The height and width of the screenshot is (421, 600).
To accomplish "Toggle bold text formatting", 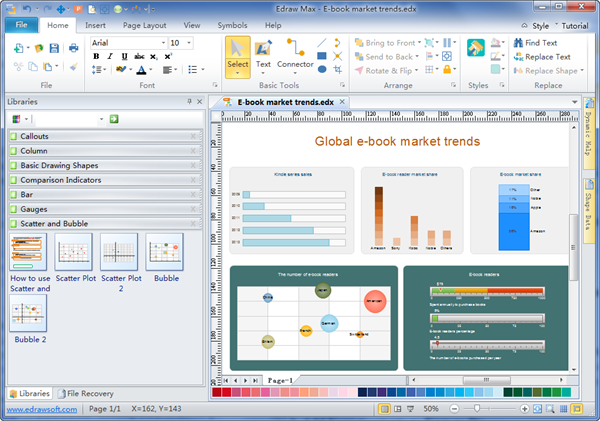I will [x=97, y=57].
